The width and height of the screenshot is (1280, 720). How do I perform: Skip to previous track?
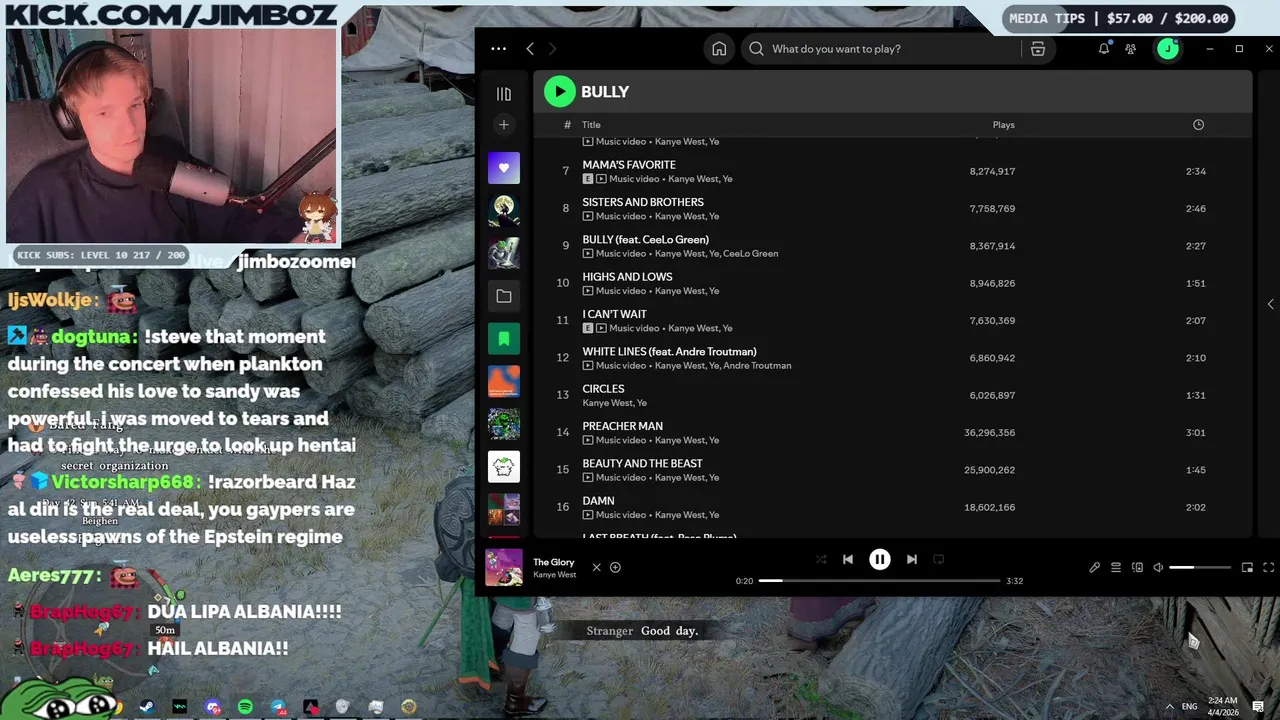coord(847,560)
